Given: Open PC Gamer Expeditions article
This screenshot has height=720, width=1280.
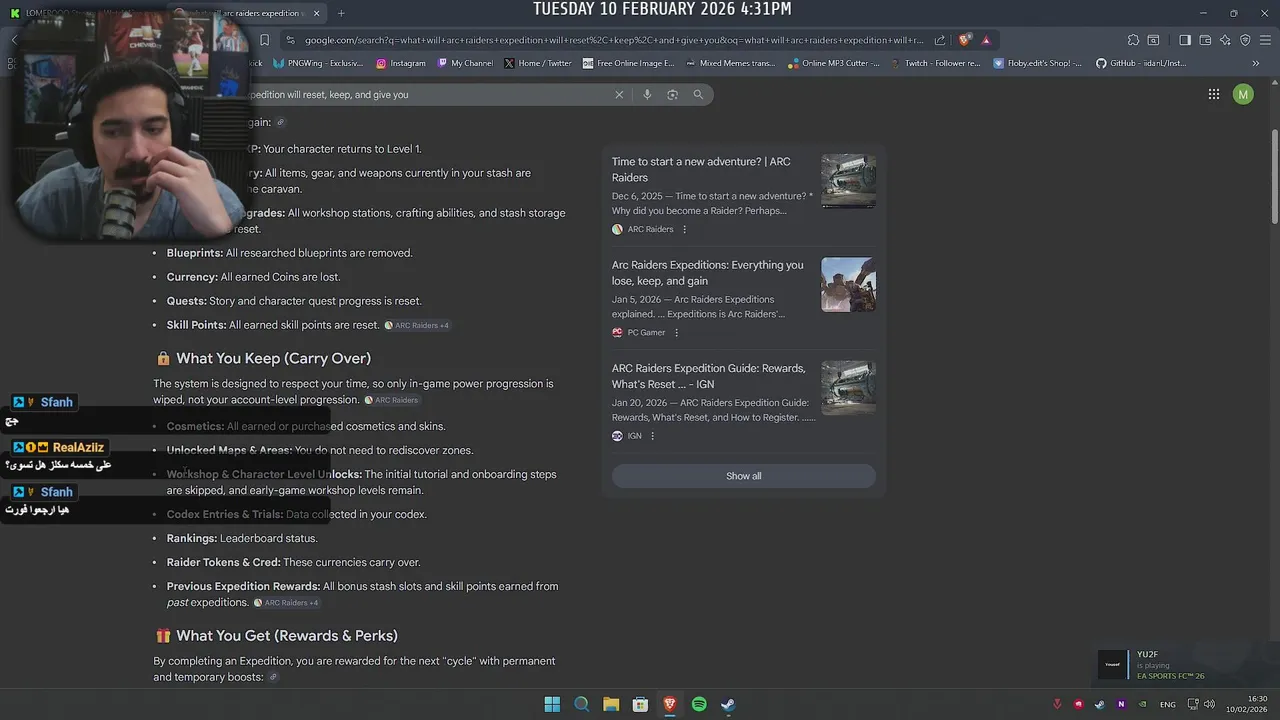Looking at the screenshot, I should click(x=708, y=273).
